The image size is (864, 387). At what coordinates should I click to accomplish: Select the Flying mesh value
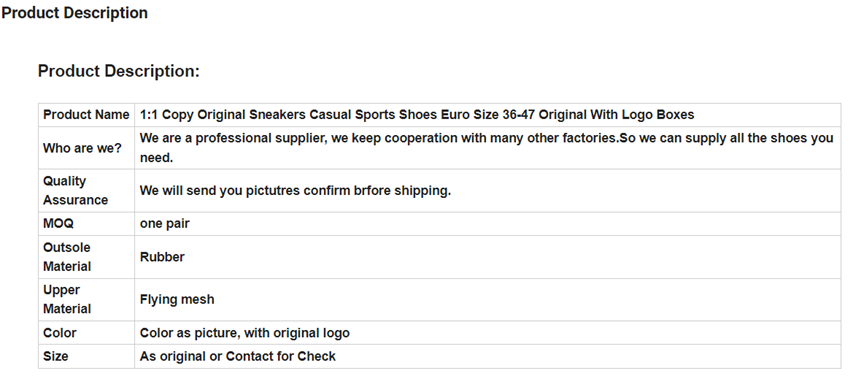point(177,299)
